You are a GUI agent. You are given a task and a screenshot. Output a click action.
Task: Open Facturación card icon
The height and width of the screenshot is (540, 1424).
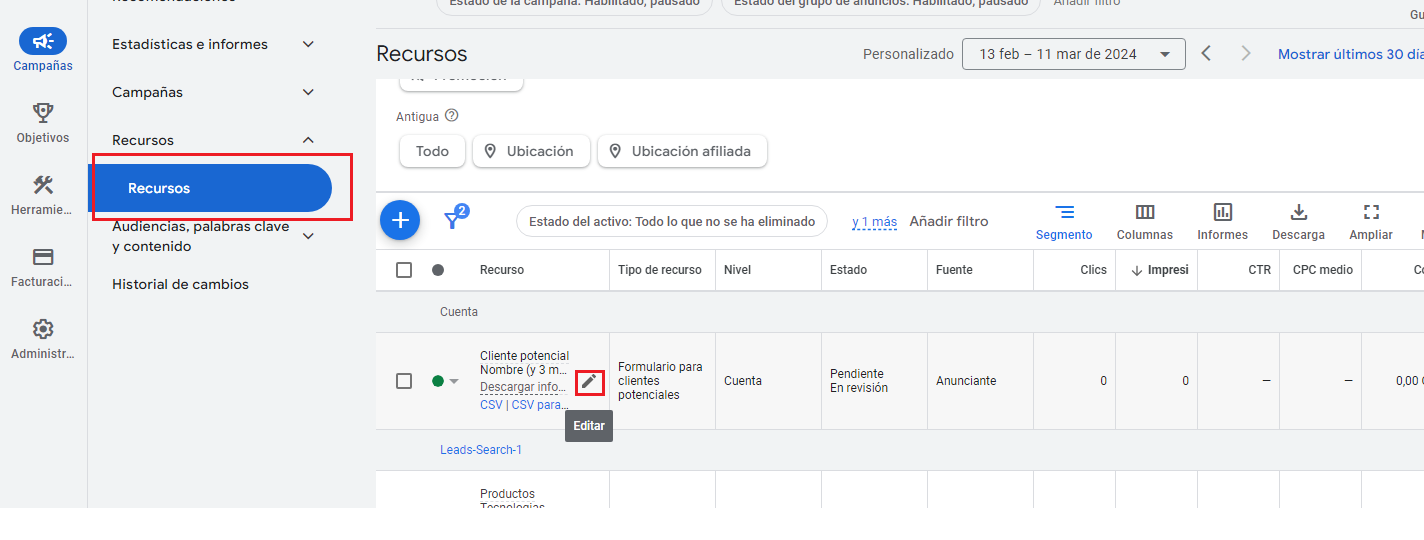pyautogui.click(x=43, y=257)
